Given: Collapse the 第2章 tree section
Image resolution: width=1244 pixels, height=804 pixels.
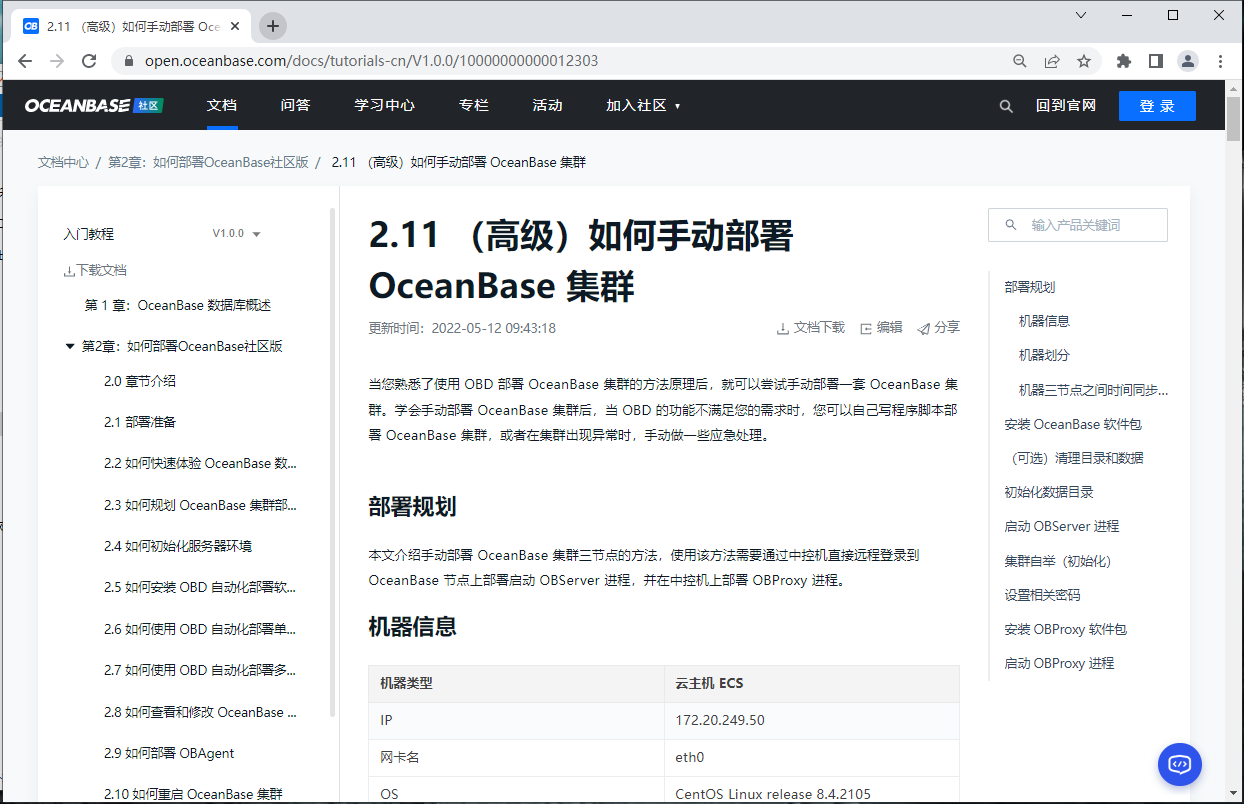Looking at the screenshot, I should click(x=70, y=346).
